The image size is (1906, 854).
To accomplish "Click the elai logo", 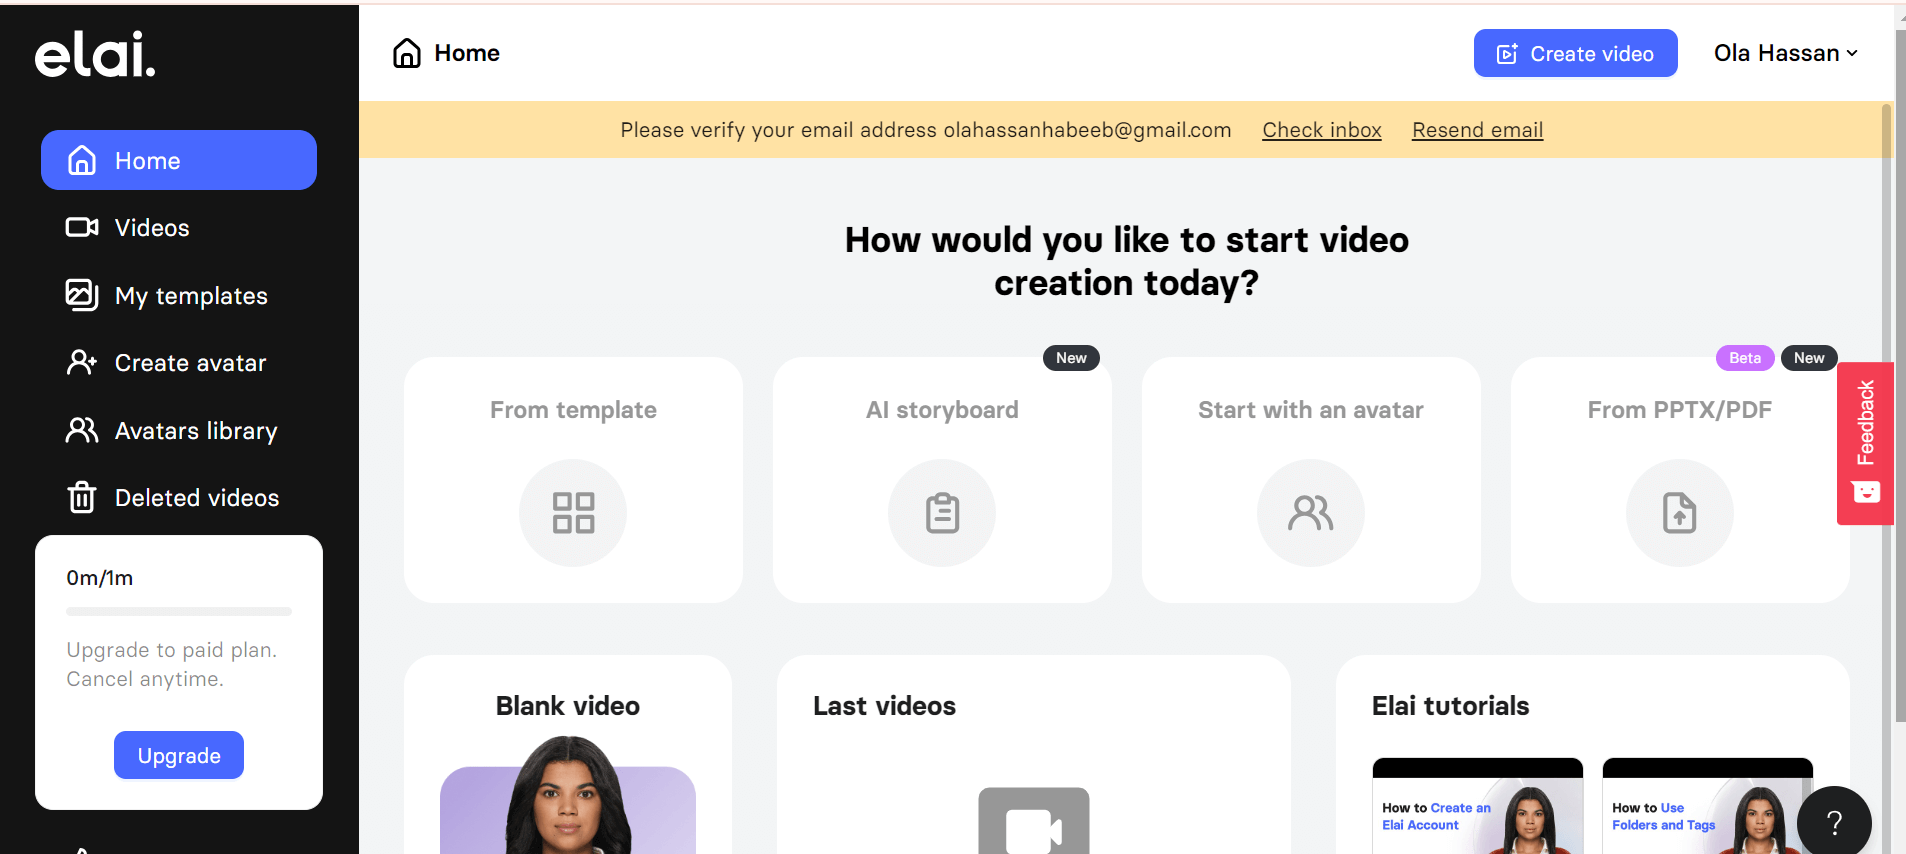I will pos(95,54).
